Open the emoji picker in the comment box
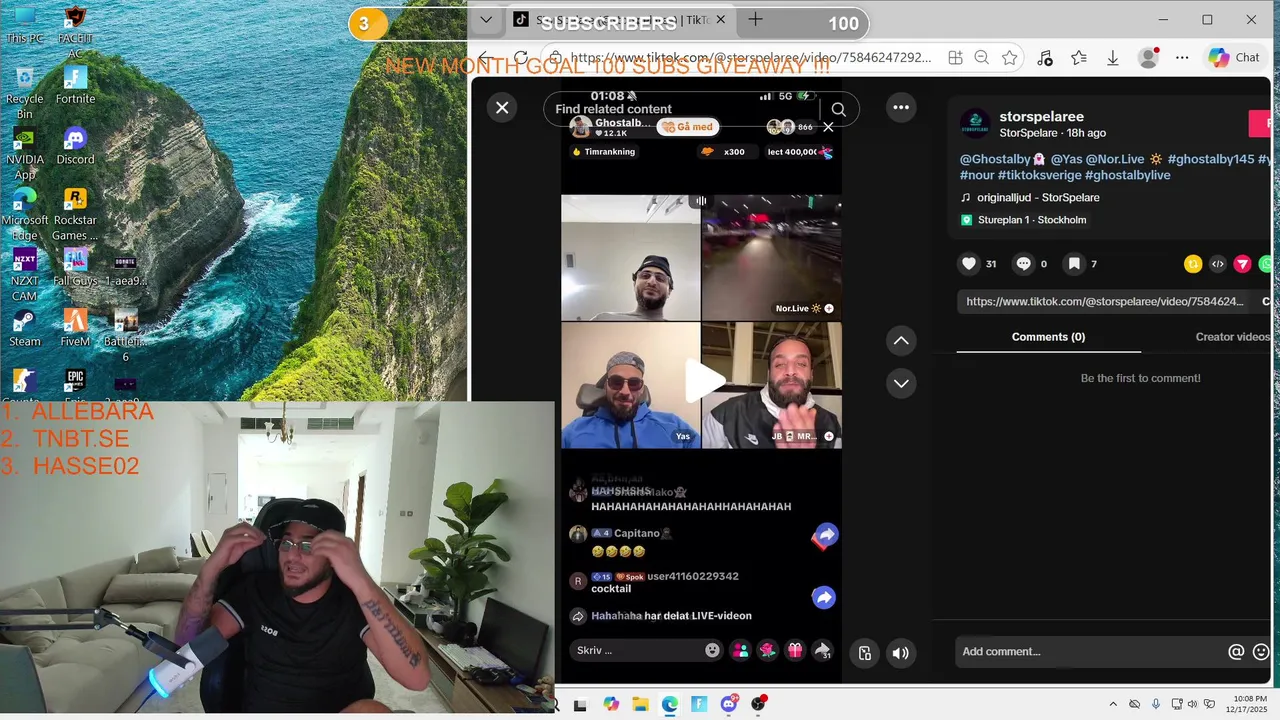 (x=1261, y=651)
